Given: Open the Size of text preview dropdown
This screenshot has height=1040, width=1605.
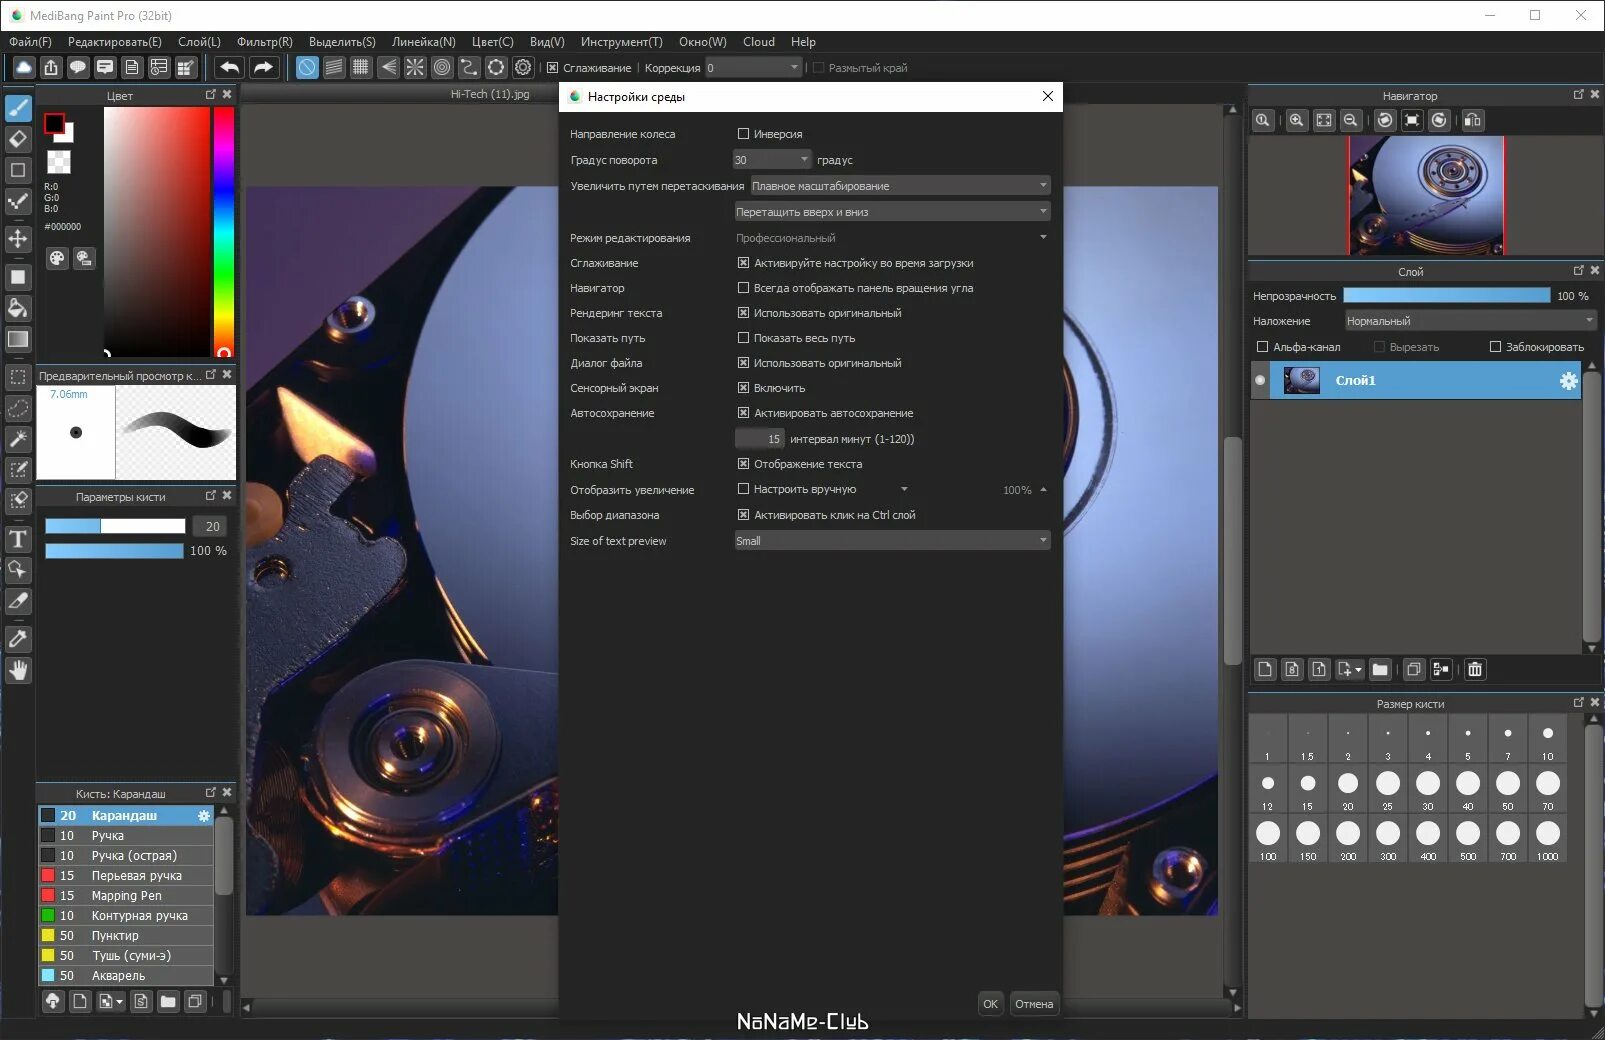Looking at the screenshot, I should (x=892, y=540).
